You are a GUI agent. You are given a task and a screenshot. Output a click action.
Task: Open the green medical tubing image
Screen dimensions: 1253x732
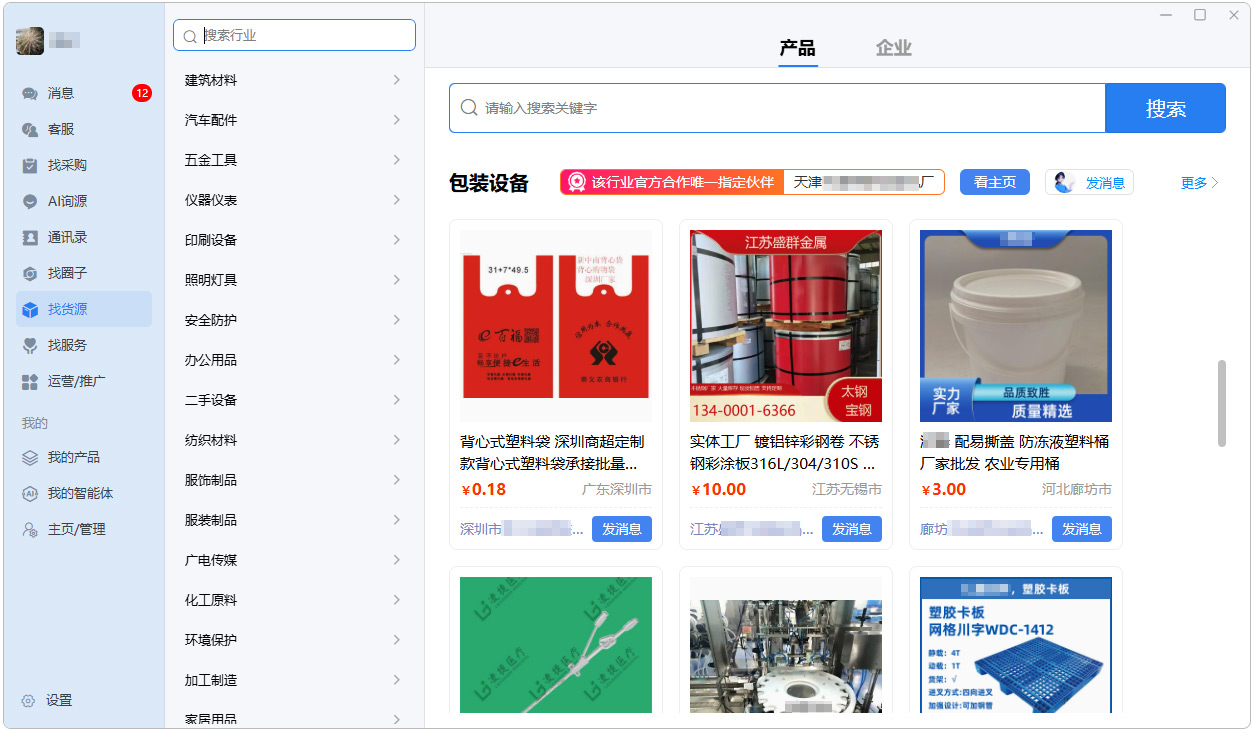(556, 645)
